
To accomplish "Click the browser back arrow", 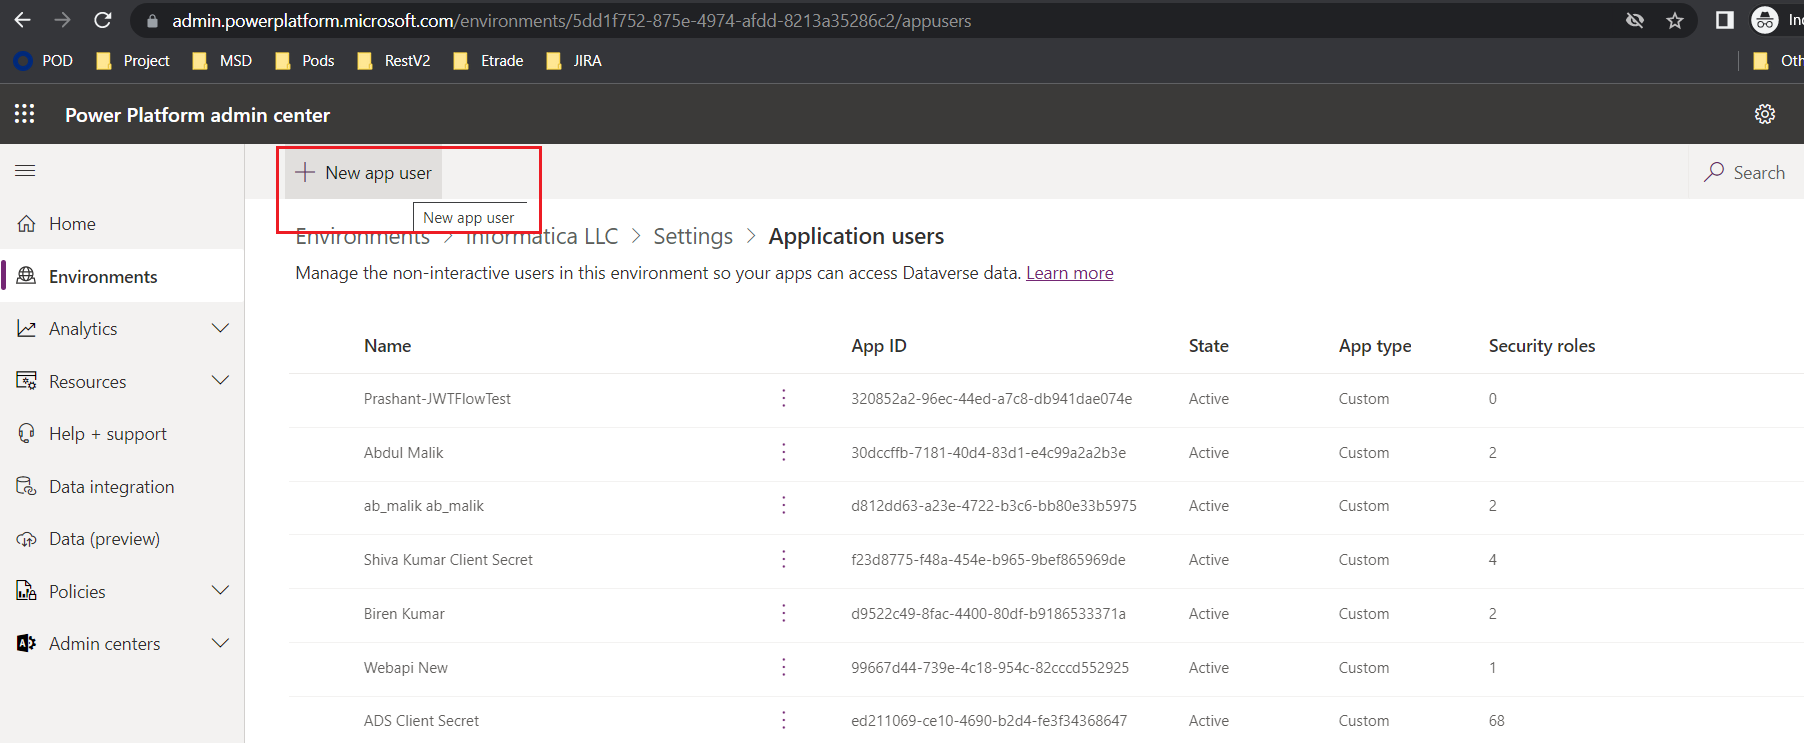I will (22, 20).
